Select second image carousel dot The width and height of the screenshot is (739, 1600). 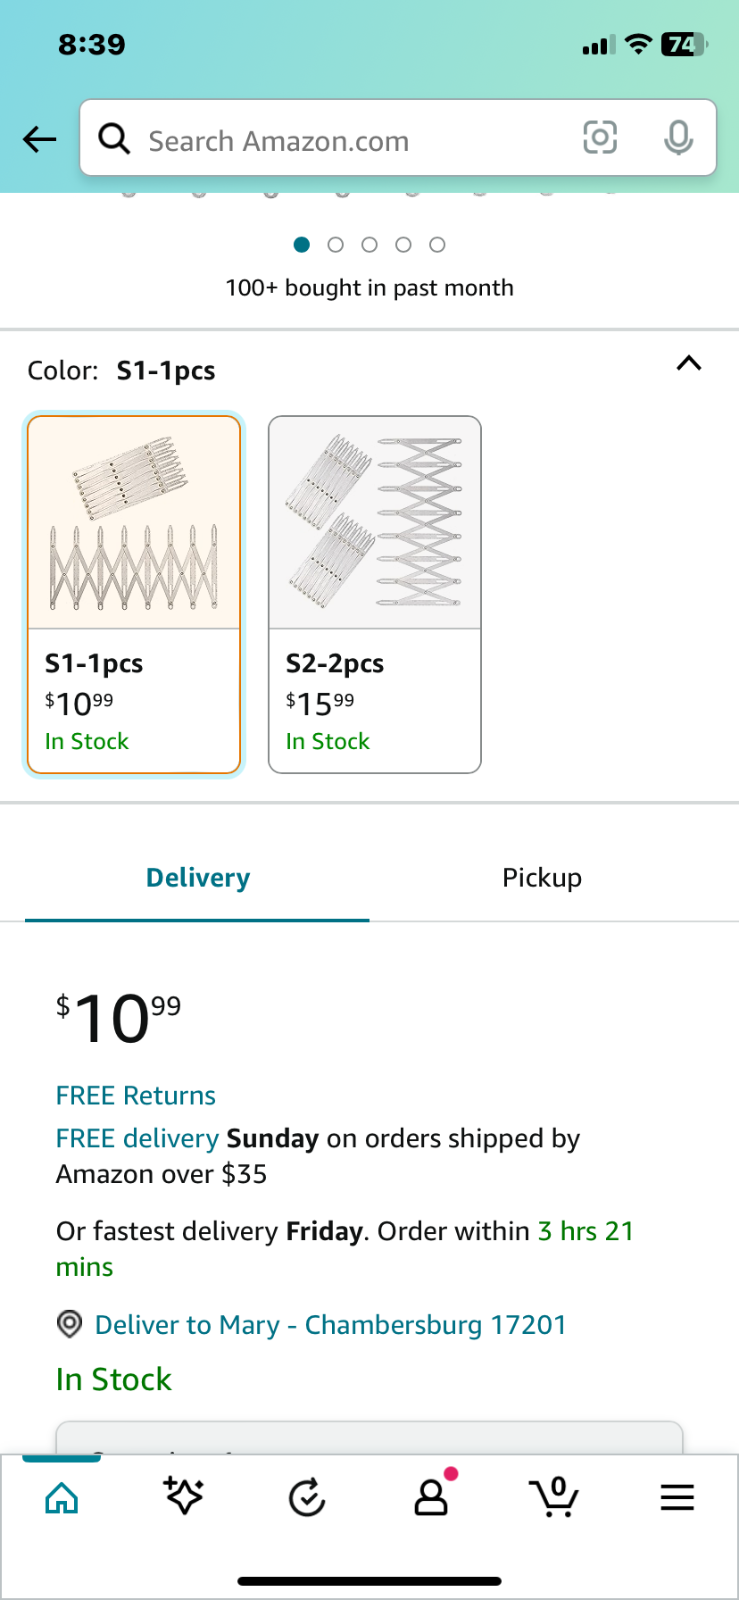tap(336, 245)
